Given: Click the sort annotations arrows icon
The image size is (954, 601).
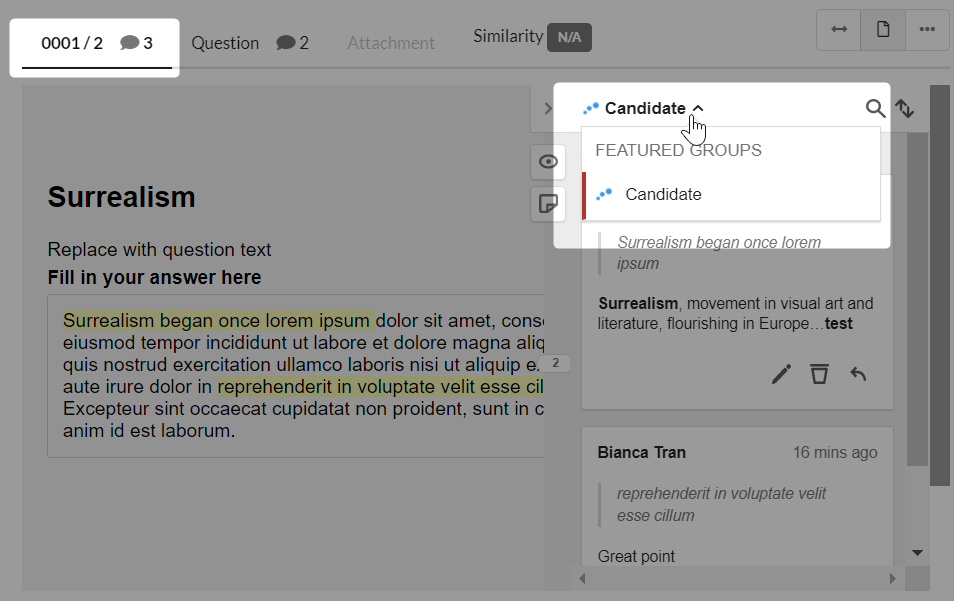Looking at the screenshot, I should [x=905, y=108].
